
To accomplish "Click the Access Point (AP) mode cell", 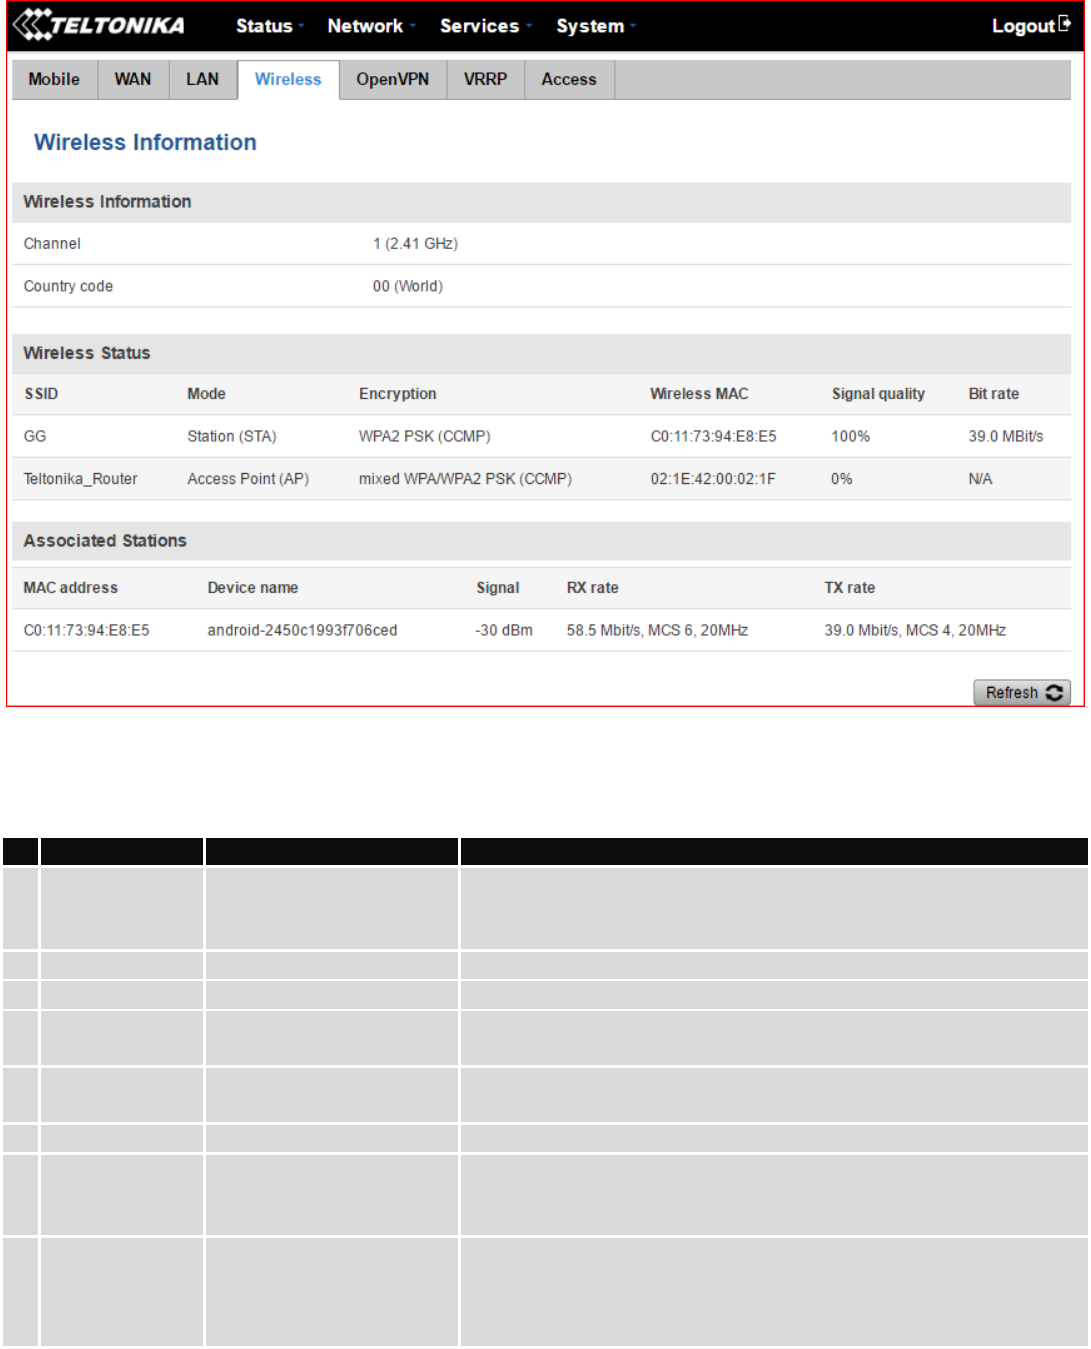I will [248, 479].
